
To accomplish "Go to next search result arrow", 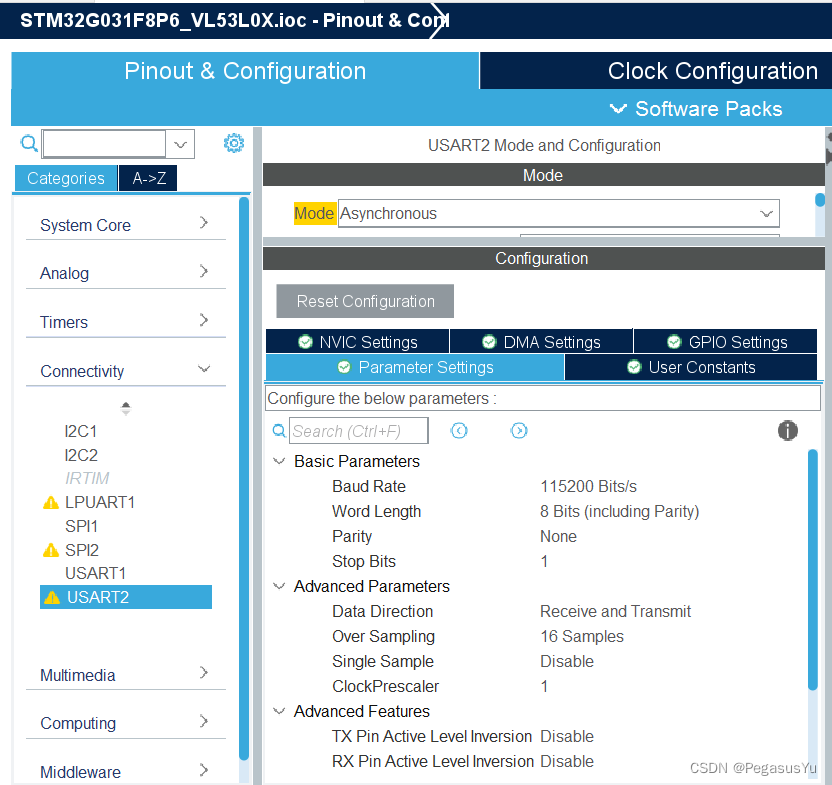I will point(519,430).
